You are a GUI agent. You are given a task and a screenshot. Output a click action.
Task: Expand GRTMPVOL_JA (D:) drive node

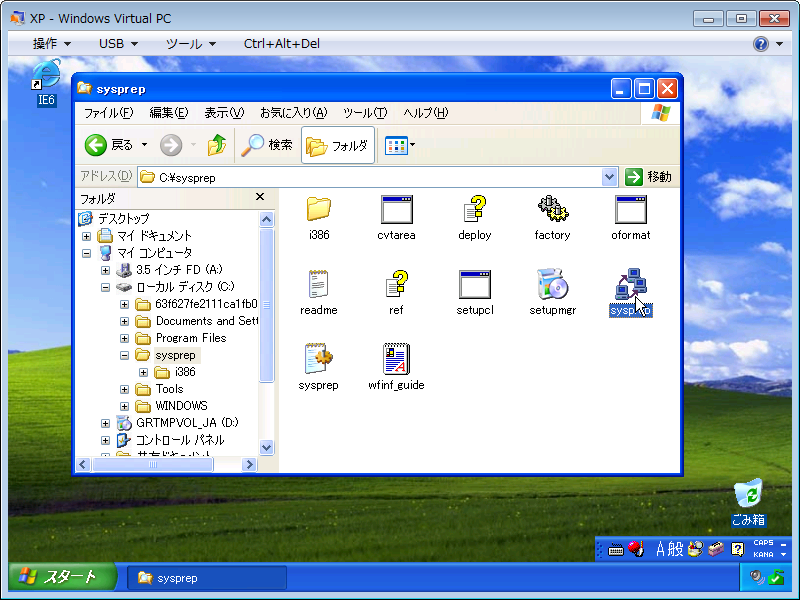tap(105, 423)
